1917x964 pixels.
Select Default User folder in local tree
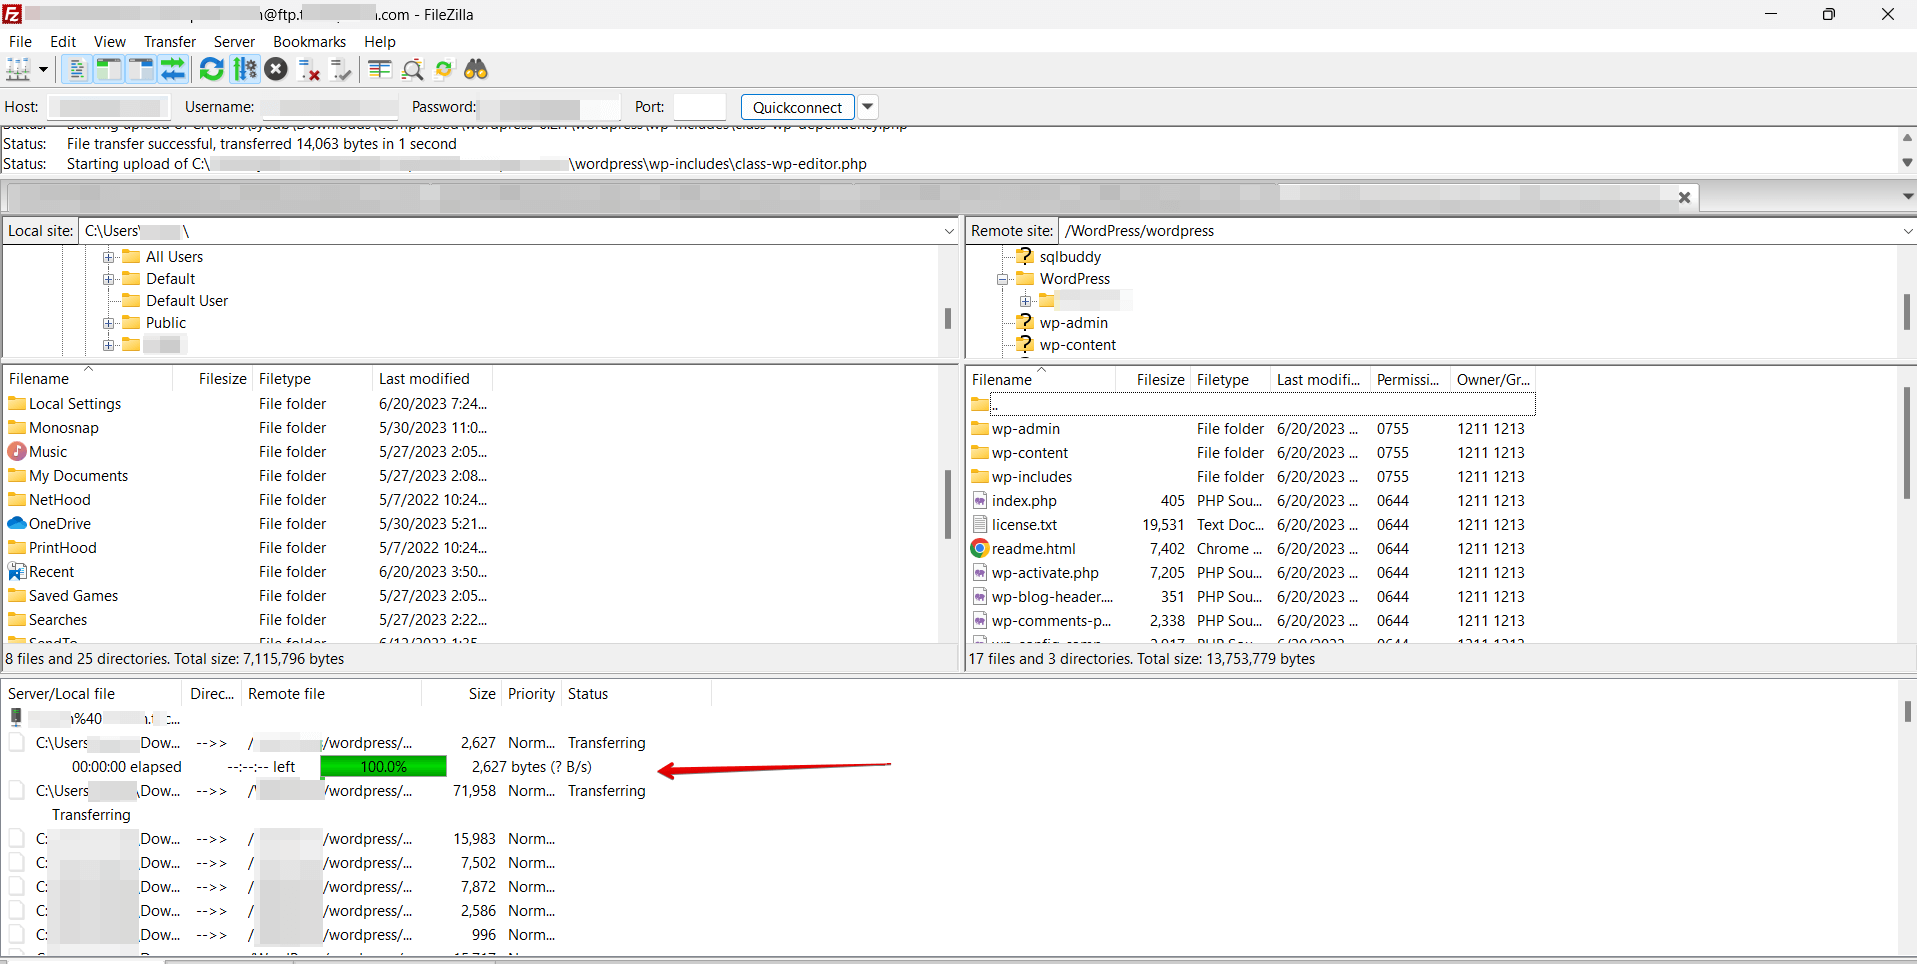pos(187,301)
